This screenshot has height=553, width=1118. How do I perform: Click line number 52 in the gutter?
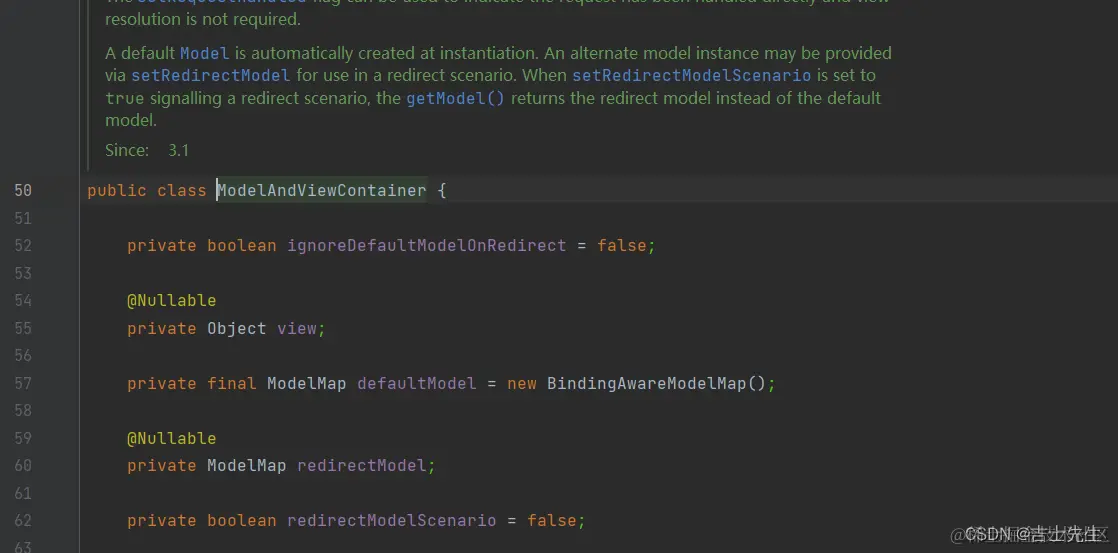pos(23,246)
